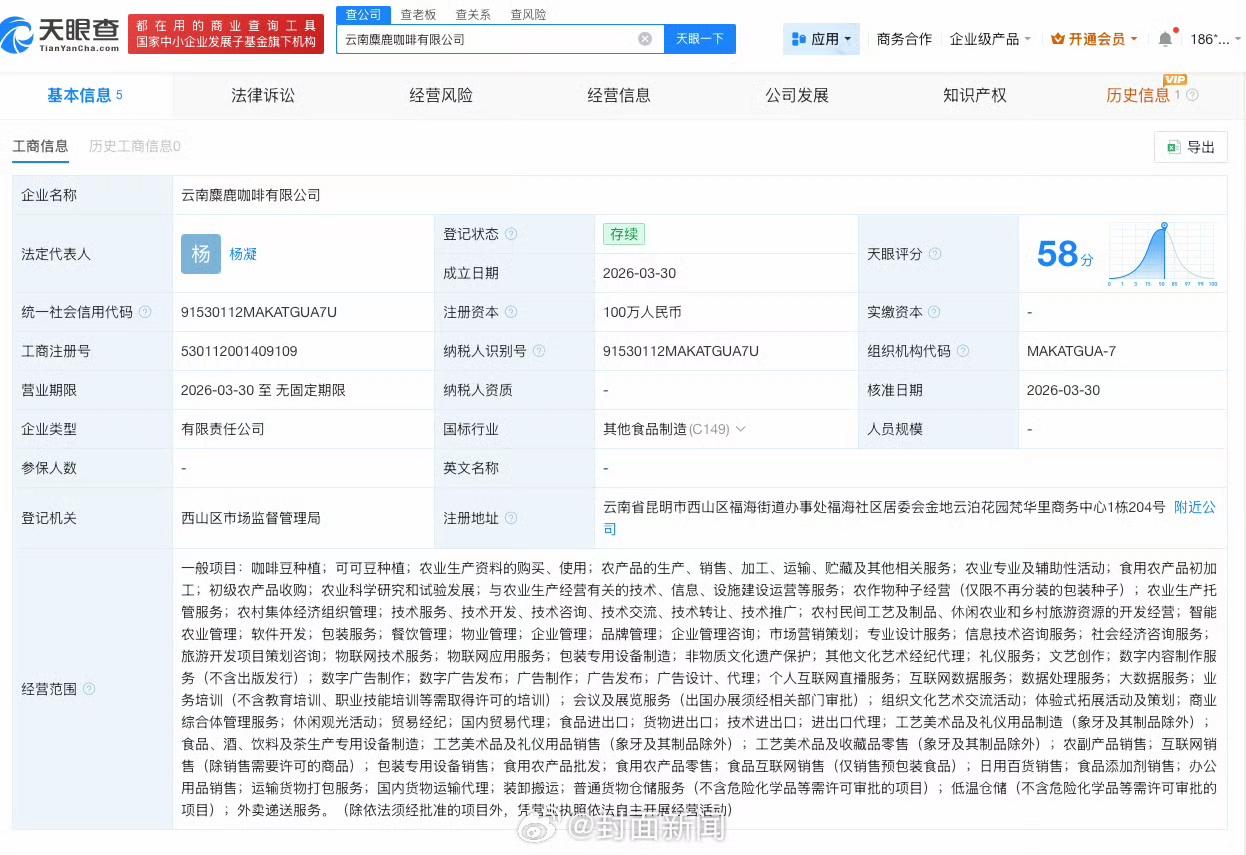Open legal representative 杨凝 link
This screenshot has height=855, width=1246.
click(x=243, y=254)
